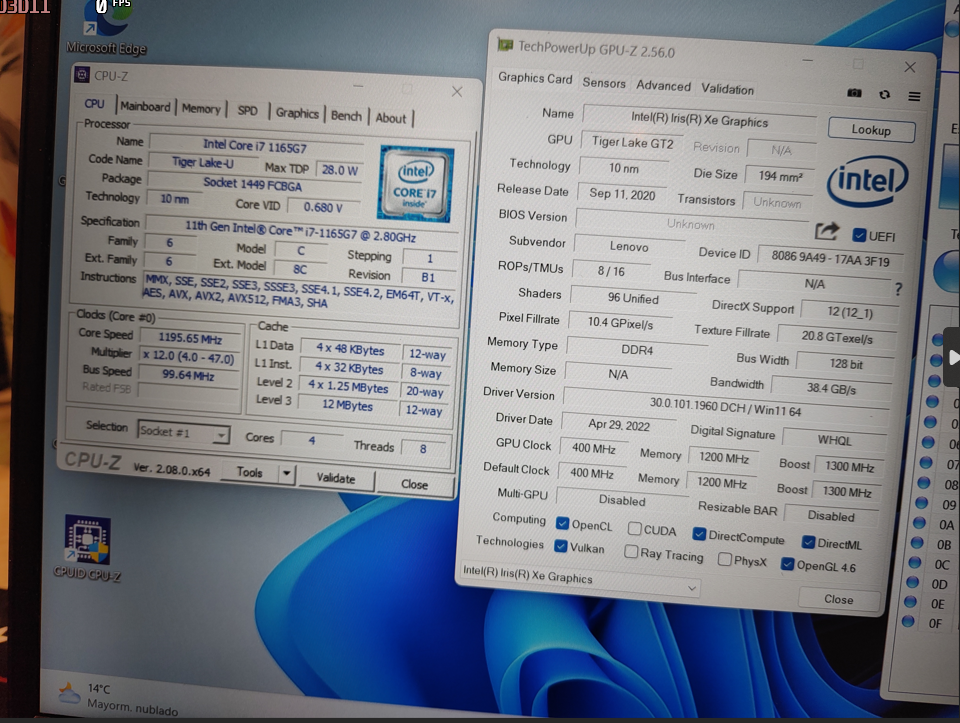Click the Intel Core i7 1165G7 name field
Screen dimensions: 960x723
pos(255,144)
